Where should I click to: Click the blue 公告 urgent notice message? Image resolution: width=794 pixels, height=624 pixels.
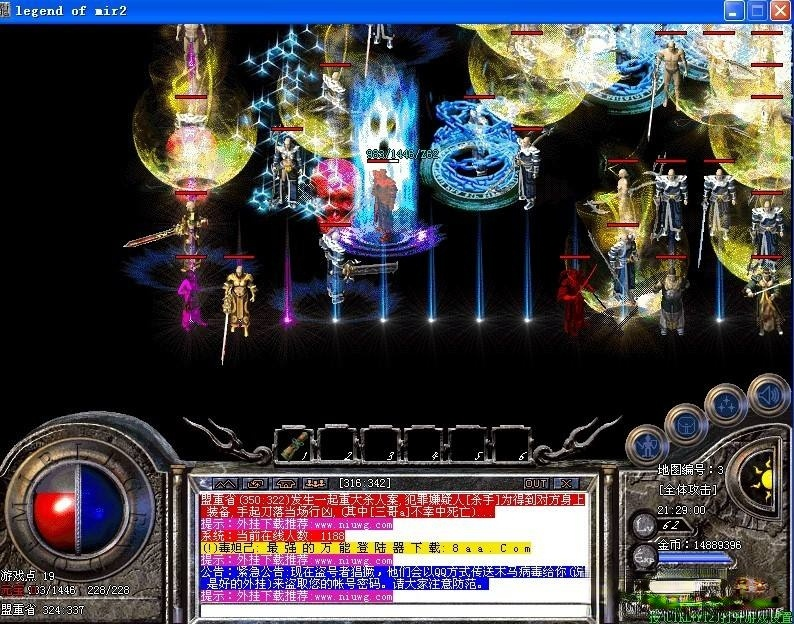(x=393, y=578)
